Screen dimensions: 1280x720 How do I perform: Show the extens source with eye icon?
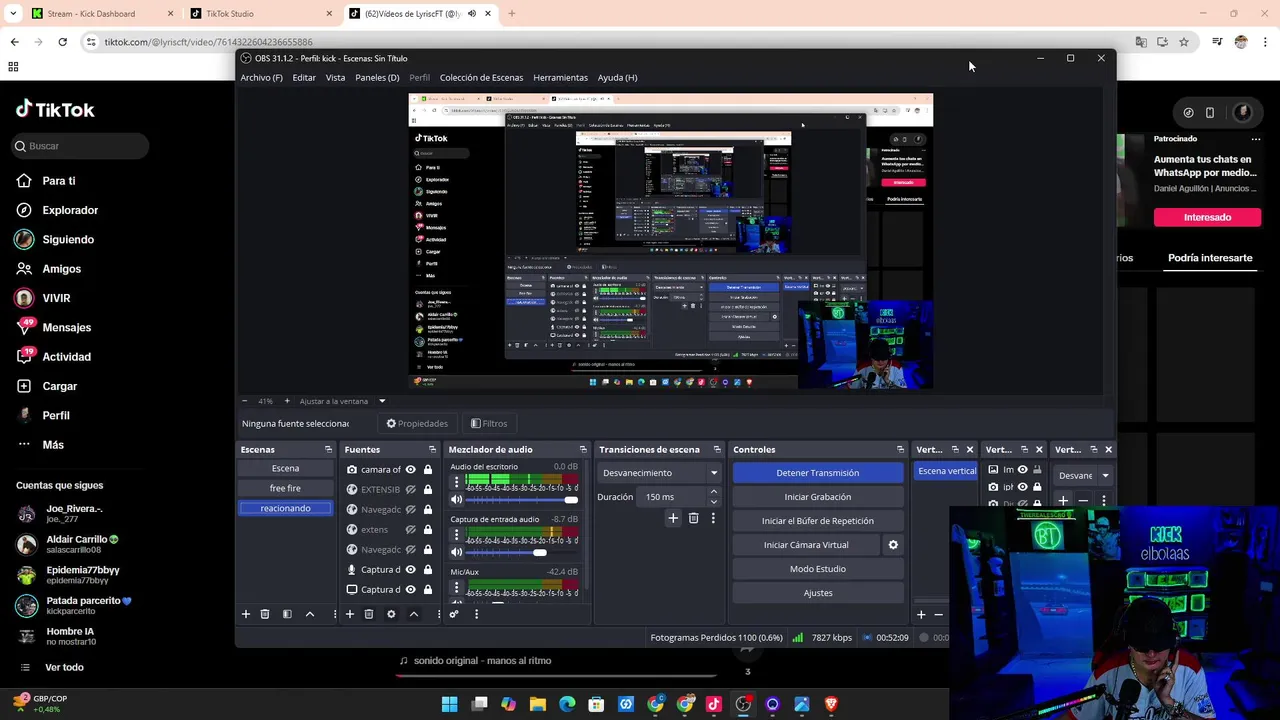410,530
